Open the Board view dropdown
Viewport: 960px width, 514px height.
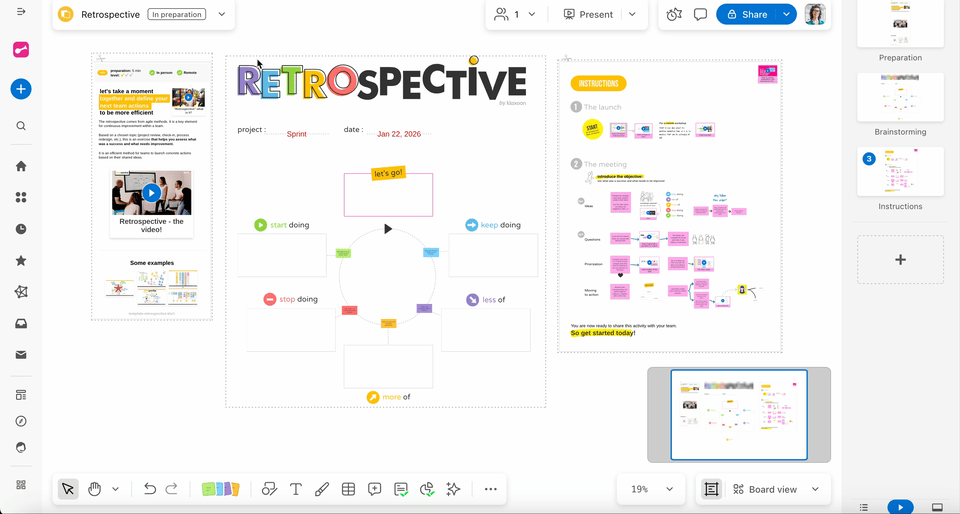(776, 489)
